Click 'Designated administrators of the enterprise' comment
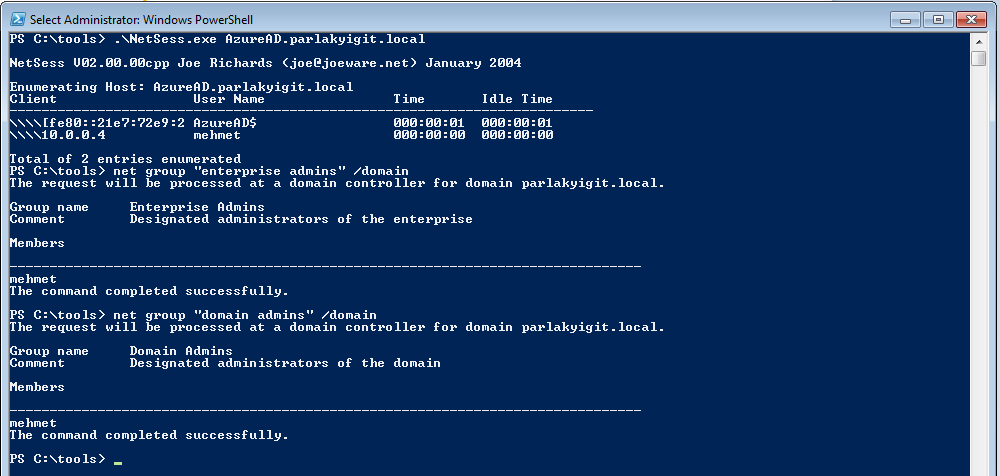This screenshot has width=1000, height=476. (300, 219)
